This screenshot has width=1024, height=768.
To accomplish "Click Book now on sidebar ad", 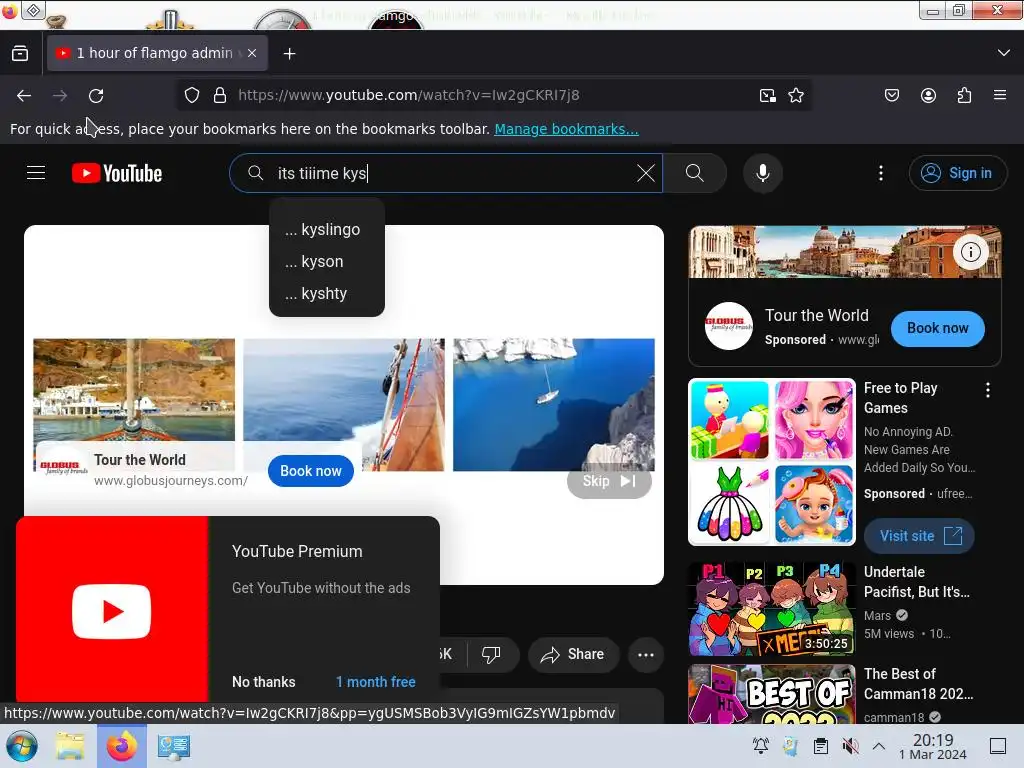I will point(937,328).
